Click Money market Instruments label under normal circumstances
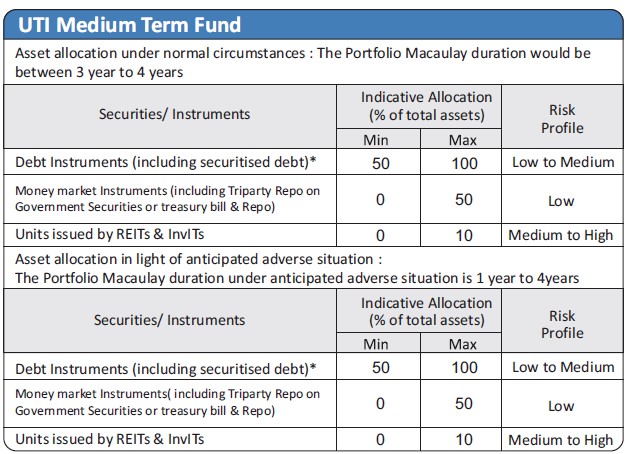 168,200
